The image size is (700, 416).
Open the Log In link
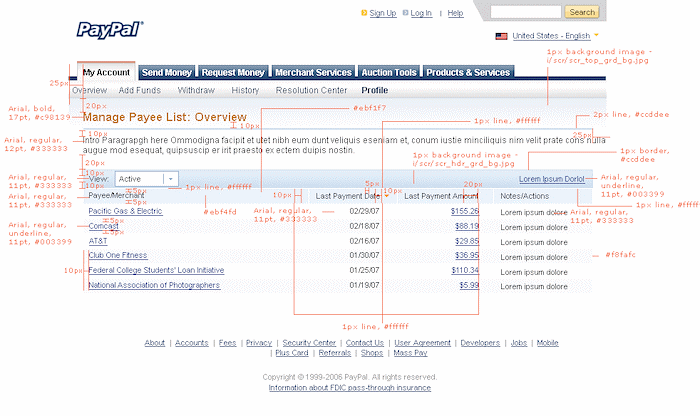(x=421, y=13)
